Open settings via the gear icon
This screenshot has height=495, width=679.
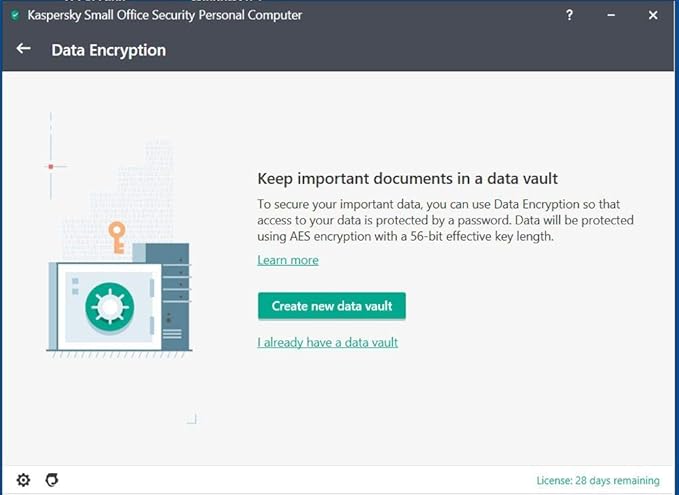[23, 480]
